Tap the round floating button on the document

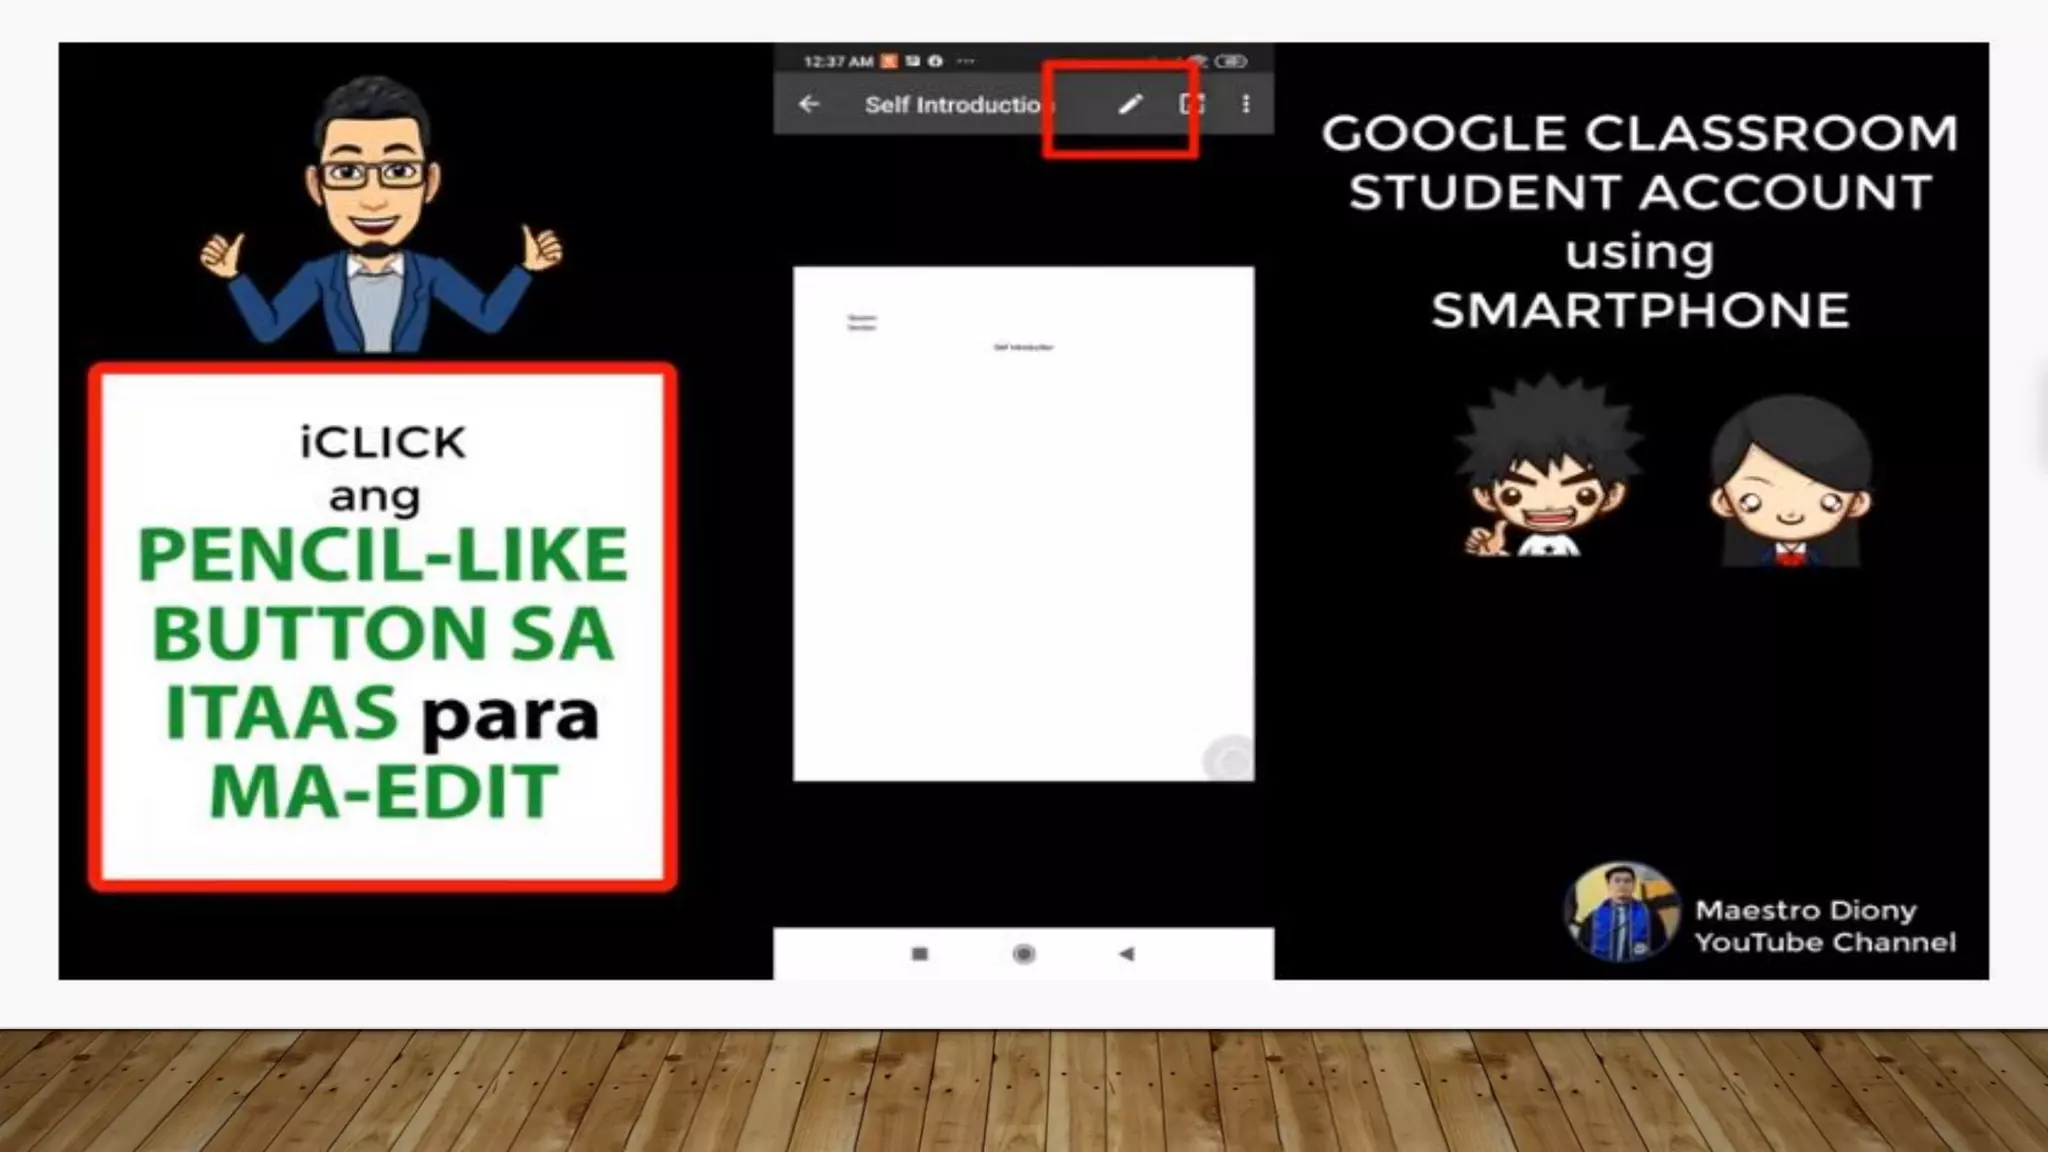pos(1230,759)
